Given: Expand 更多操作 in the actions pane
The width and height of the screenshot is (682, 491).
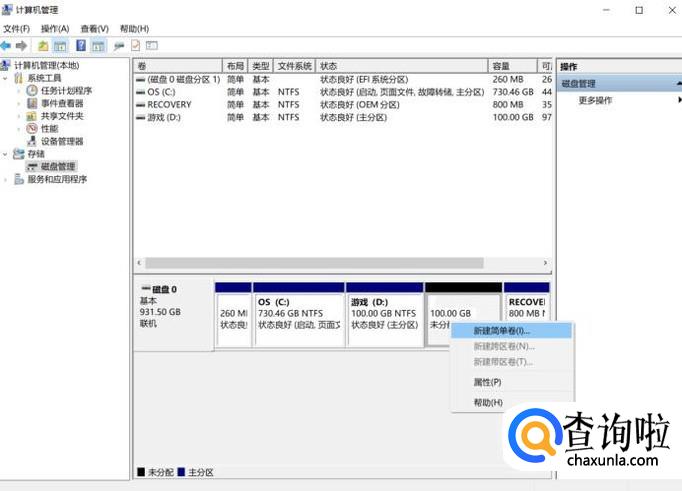Looking at the screenshot, I should point(596,100).
